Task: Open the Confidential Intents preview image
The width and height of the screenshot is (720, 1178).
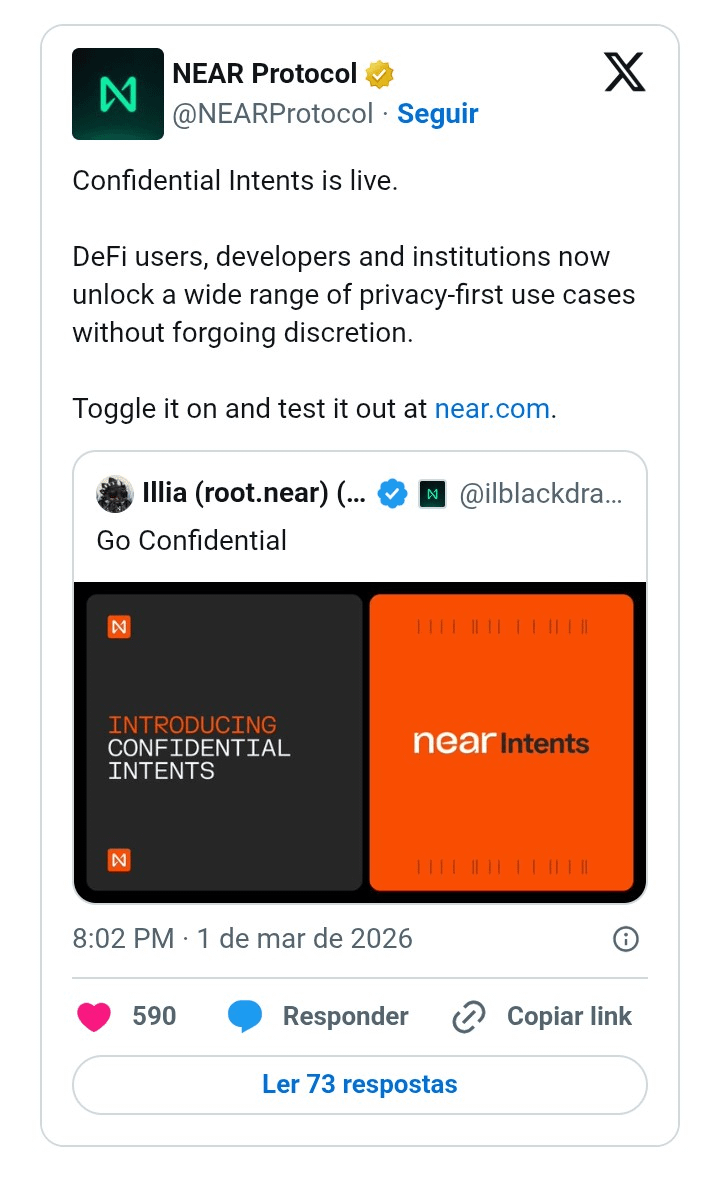Action: (x=360, y=742)
